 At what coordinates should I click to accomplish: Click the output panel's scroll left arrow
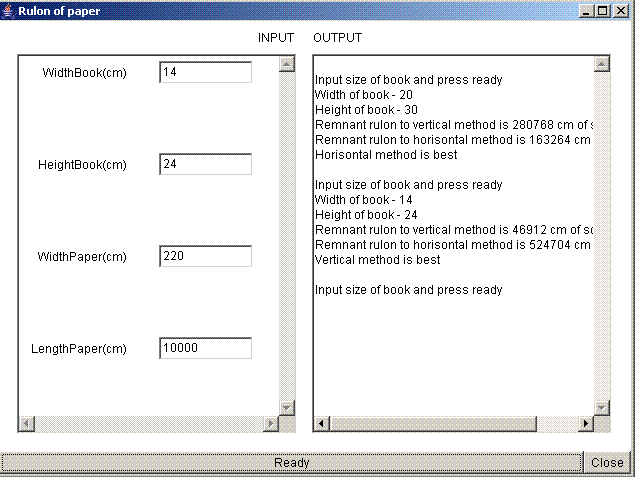(322, 424)
